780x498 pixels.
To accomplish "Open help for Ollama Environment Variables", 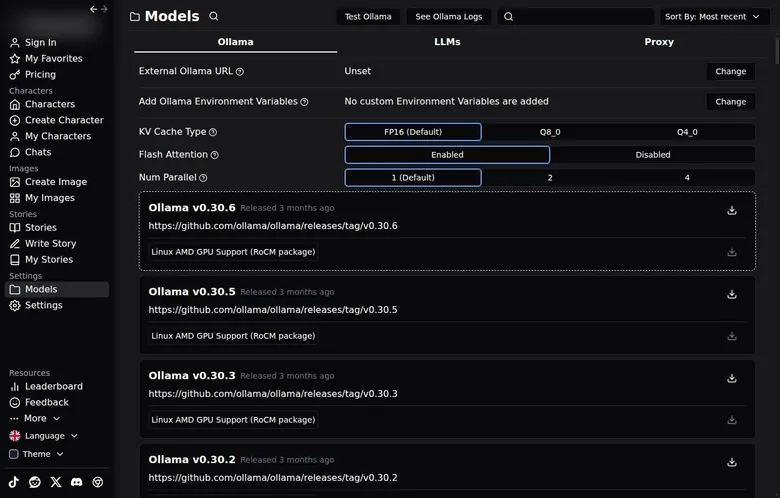I will click(x=304, y=102).
